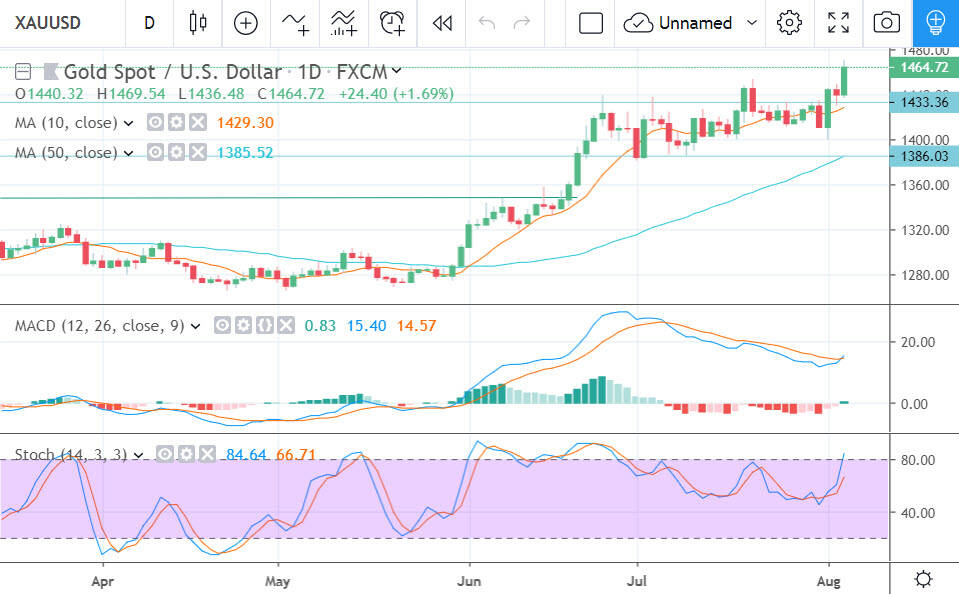This screenshot has width=959, height=594.
Task: Open MACD source code braces icon
Action: pos(264,325)
